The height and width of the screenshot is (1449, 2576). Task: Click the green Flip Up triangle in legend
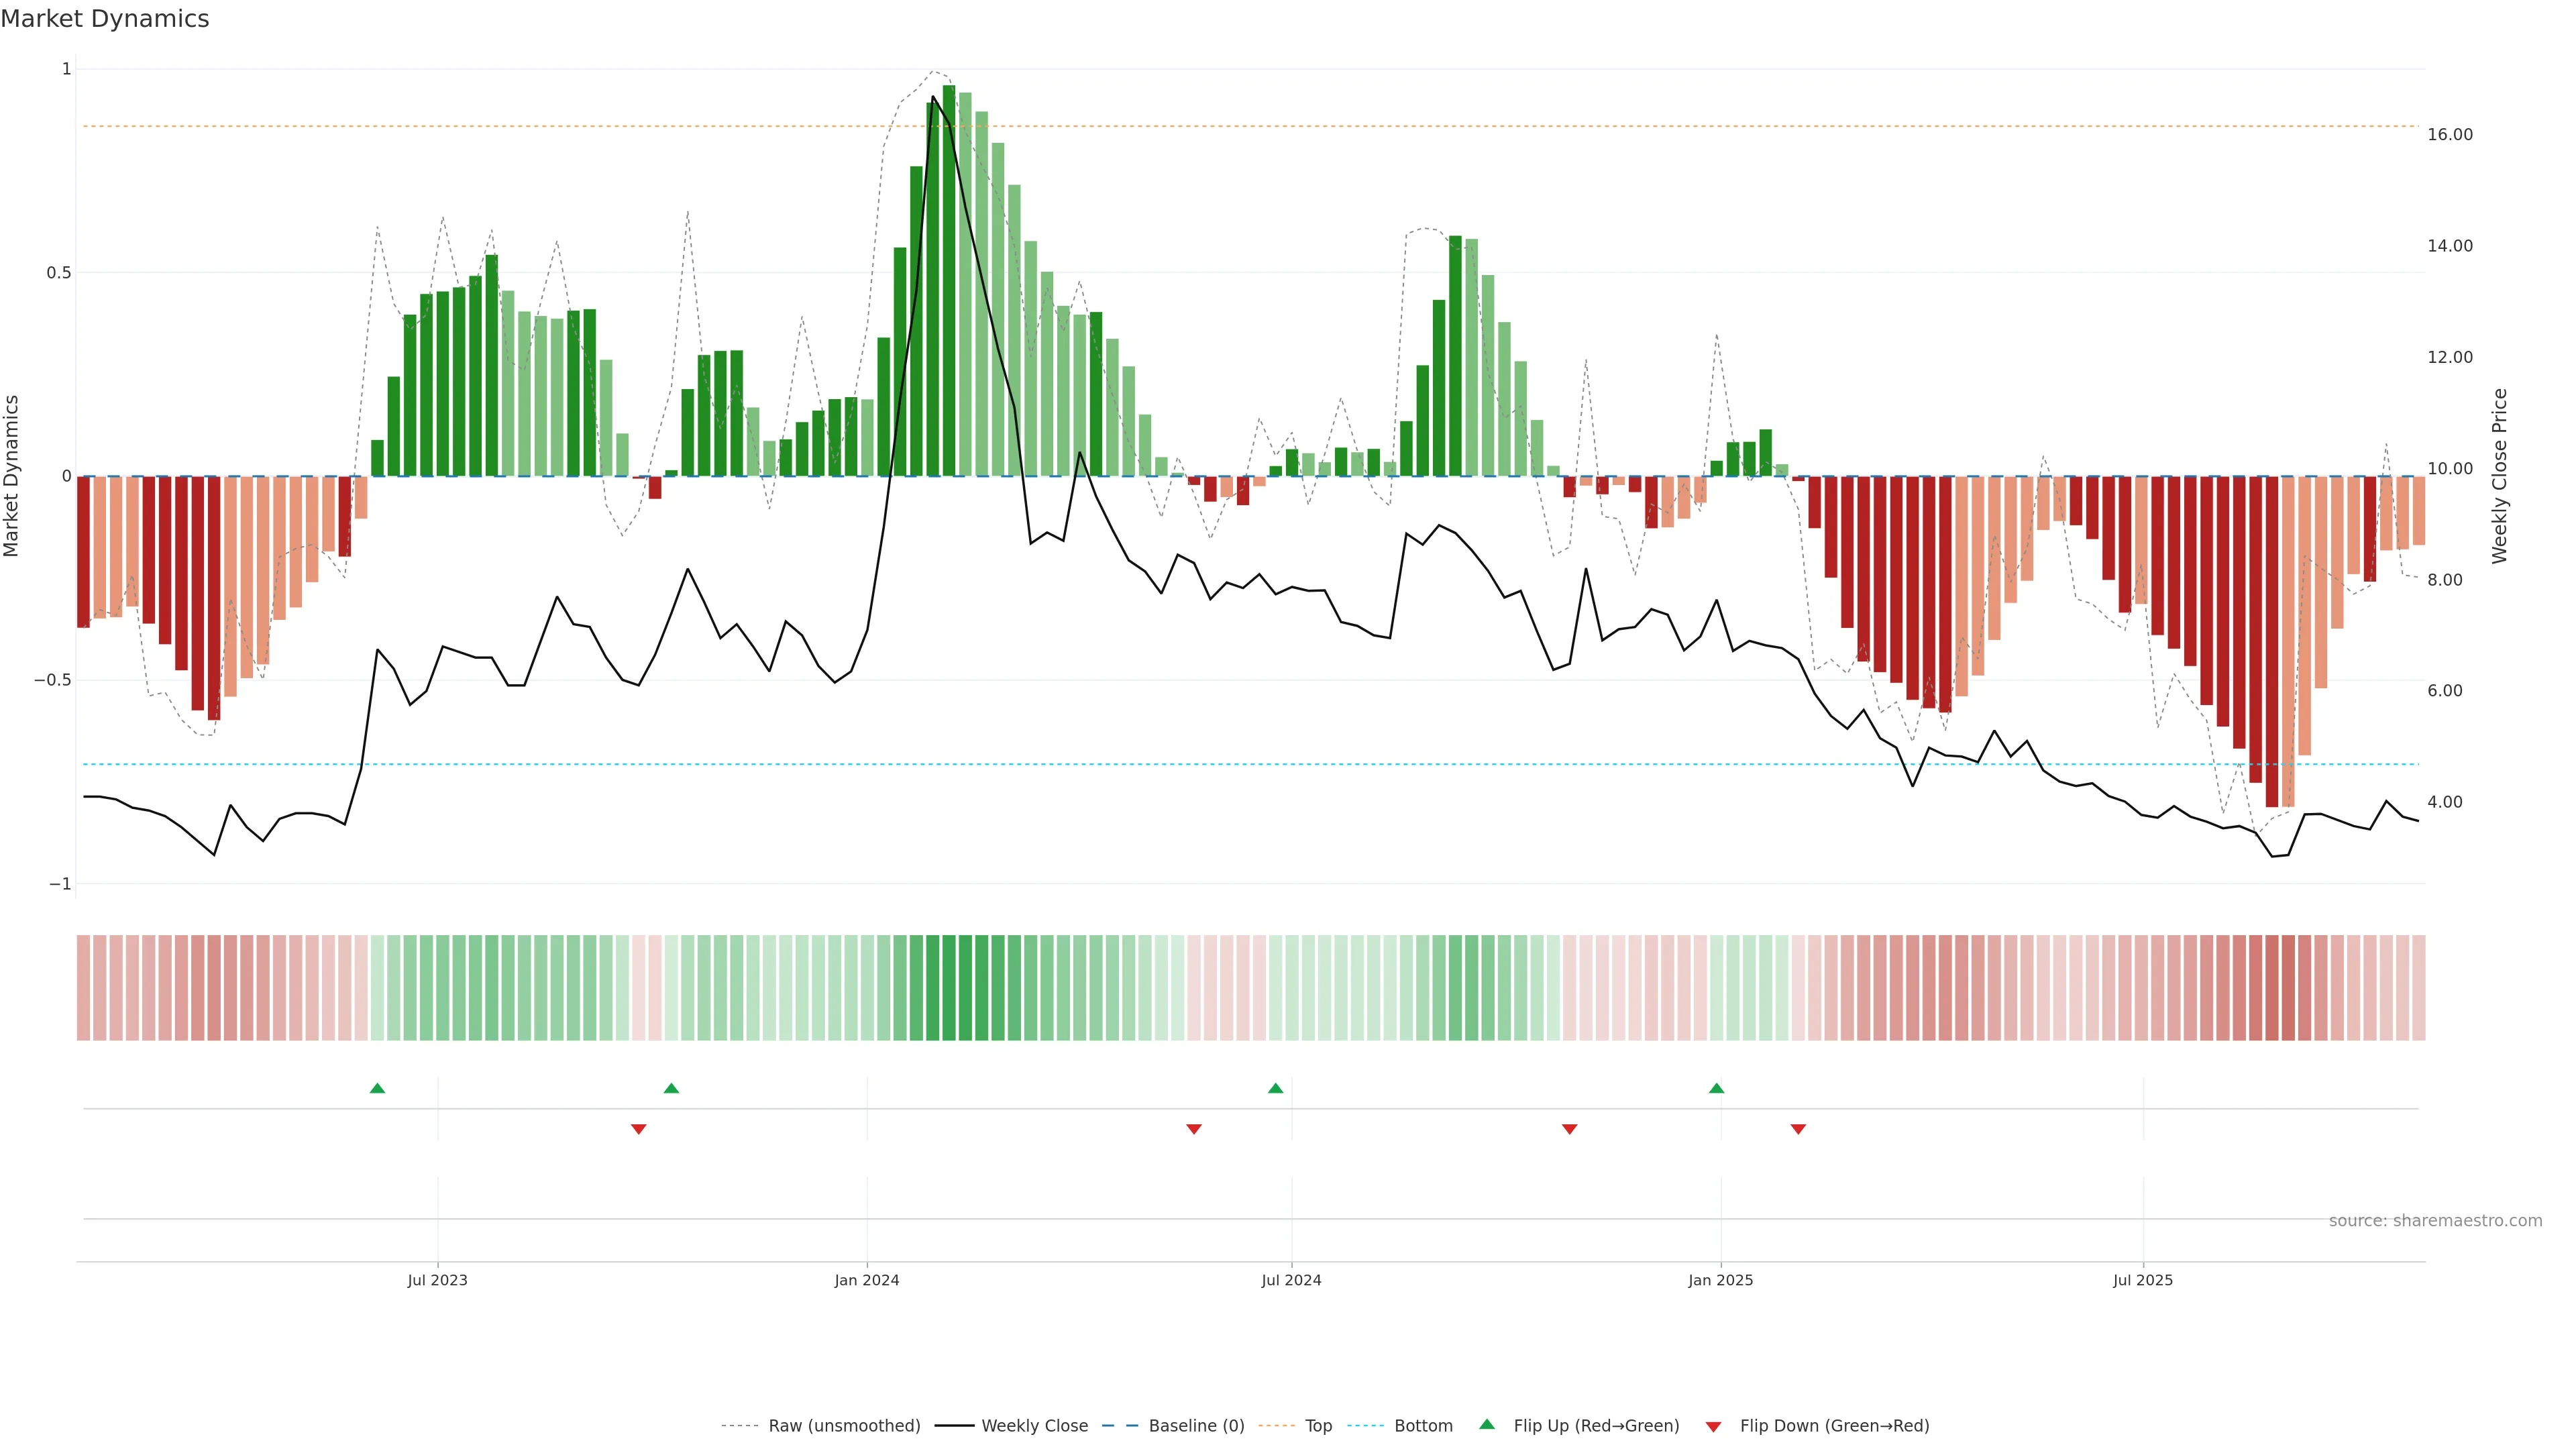click(1487, 1424)
